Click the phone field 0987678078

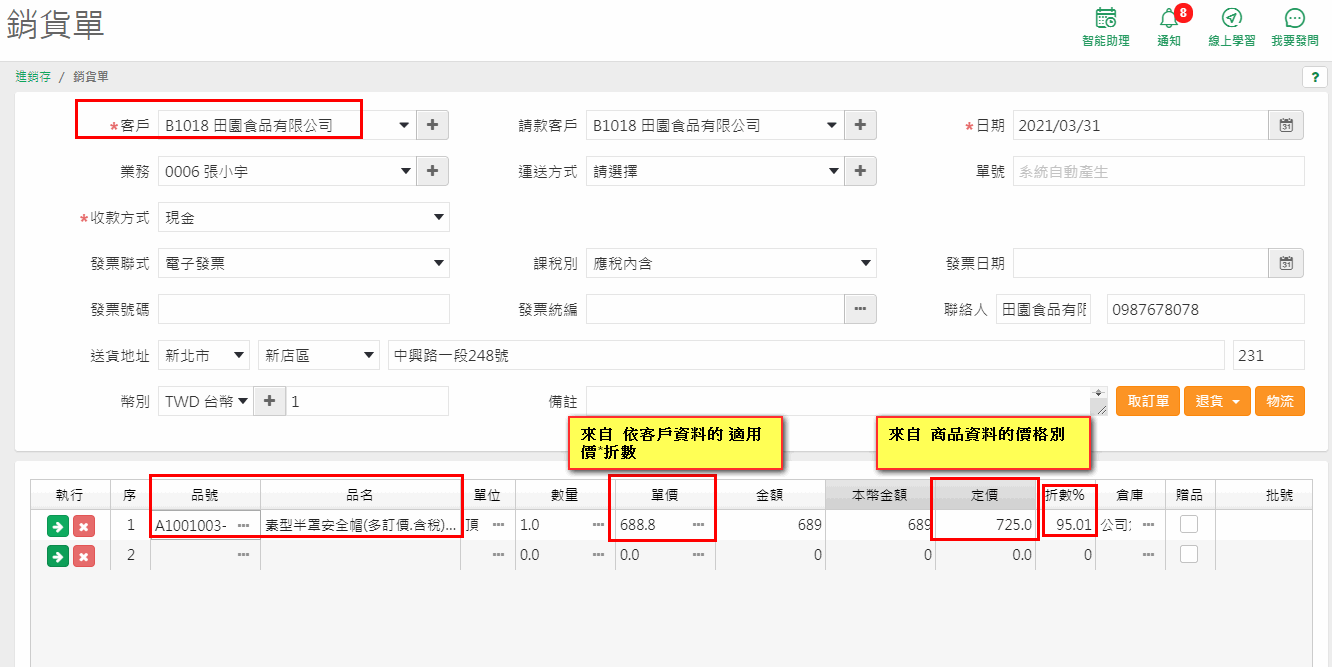[x=1206, y=309]
